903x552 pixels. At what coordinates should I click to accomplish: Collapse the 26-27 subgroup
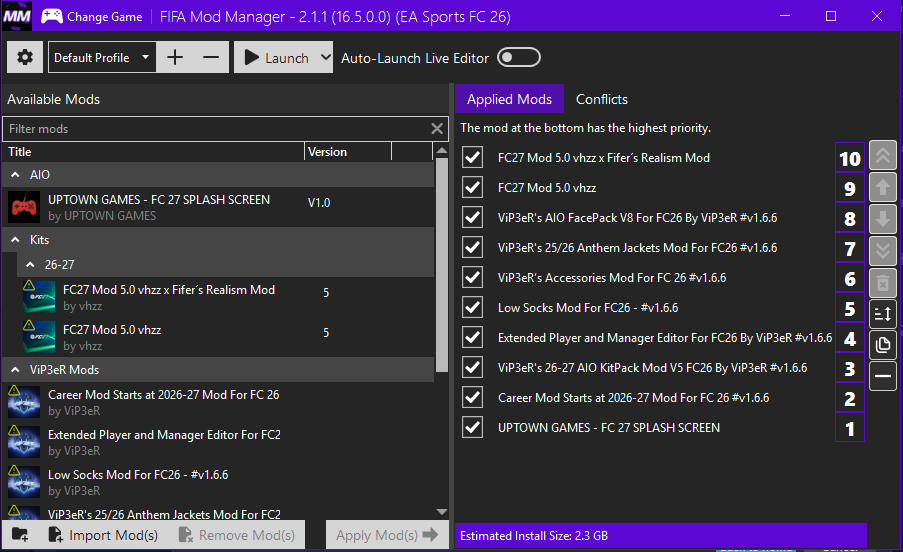click(x=31, y=264)
